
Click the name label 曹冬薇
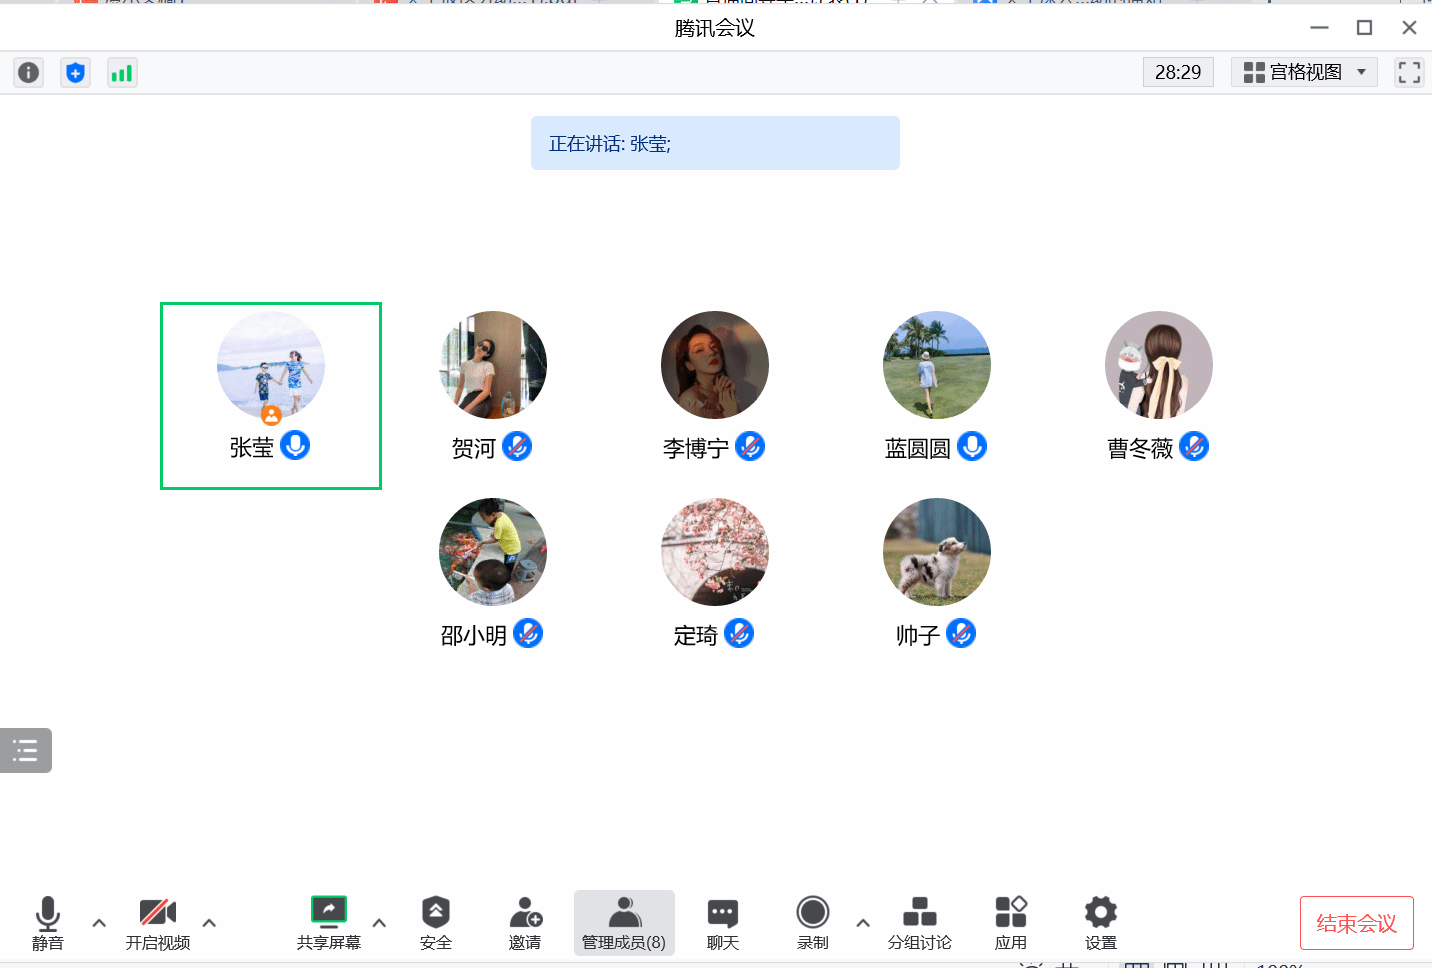[1140, 449]
